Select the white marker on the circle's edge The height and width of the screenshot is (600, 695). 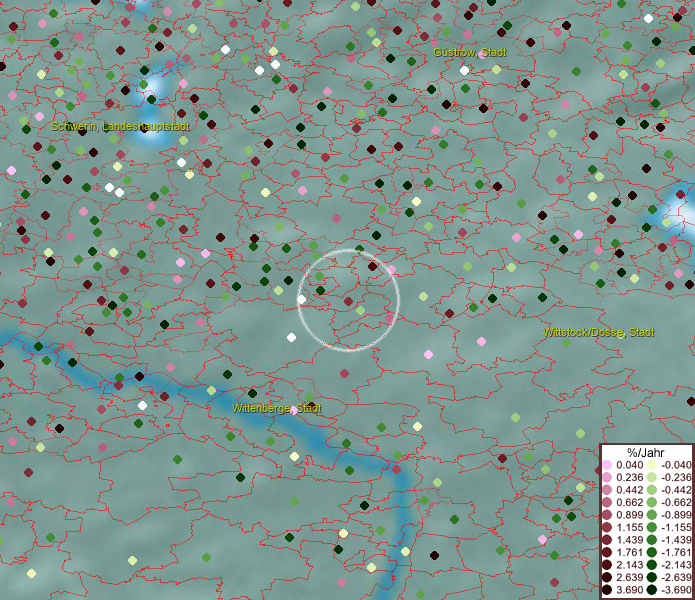(301, 300)
